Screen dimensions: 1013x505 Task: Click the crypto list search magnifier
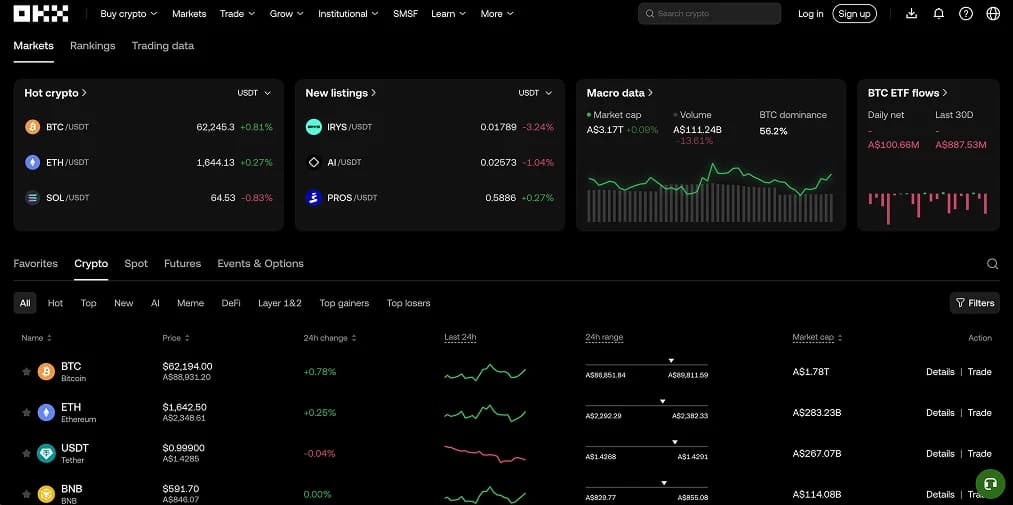(992, 263)
